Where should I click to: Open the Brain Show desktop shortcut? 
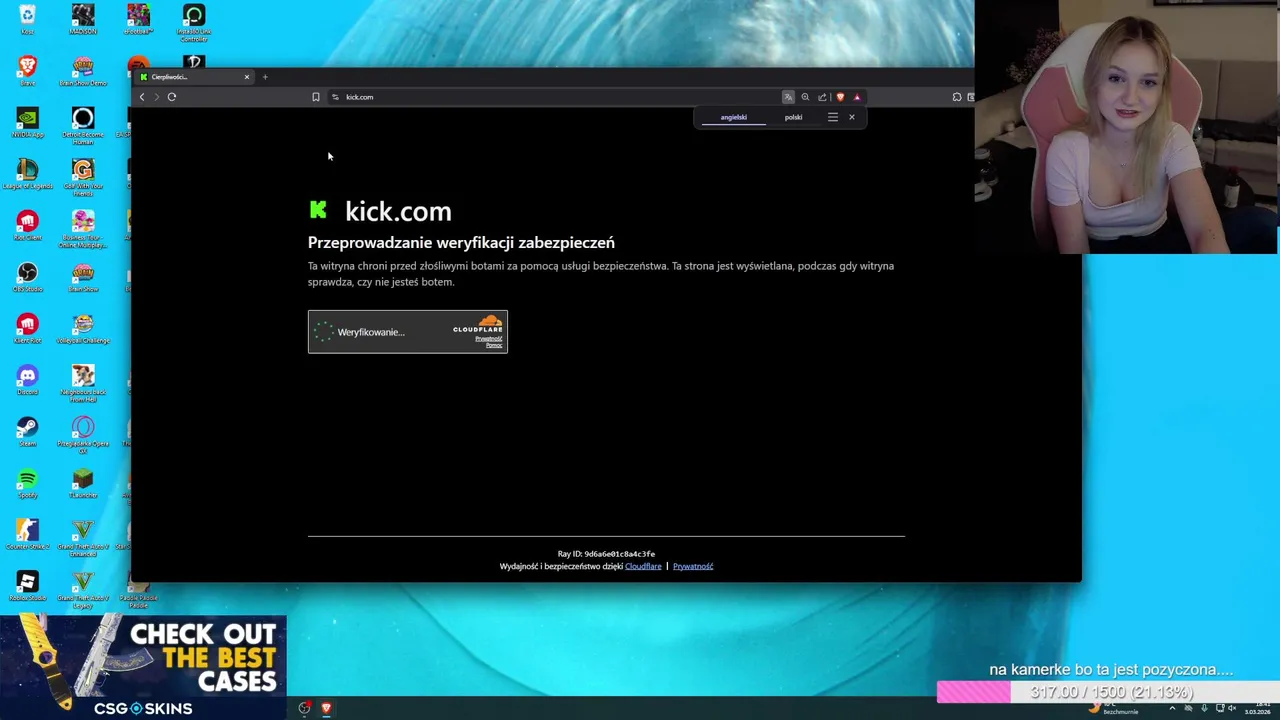tap(83, 277)
